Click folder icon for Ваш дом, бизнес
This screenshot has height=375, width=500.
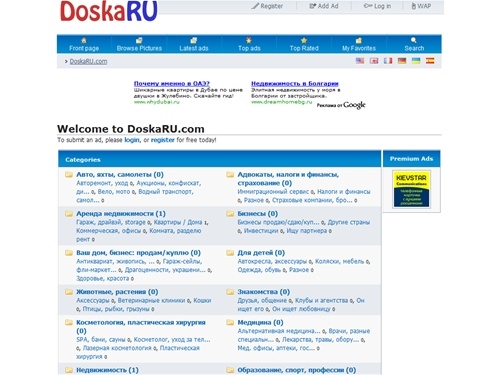(x=69, y=253)
